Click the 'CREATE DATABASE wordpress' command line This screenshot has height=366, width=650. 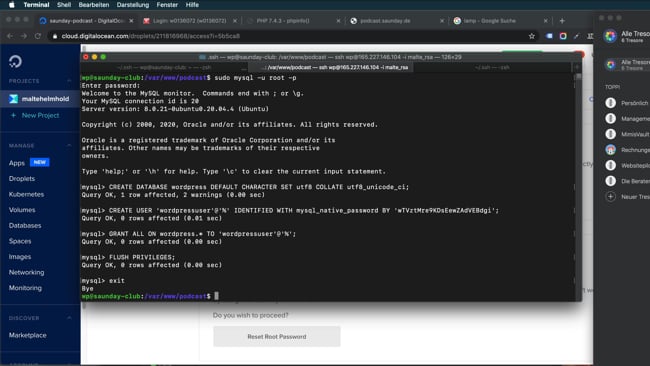[x=245, y=187]
